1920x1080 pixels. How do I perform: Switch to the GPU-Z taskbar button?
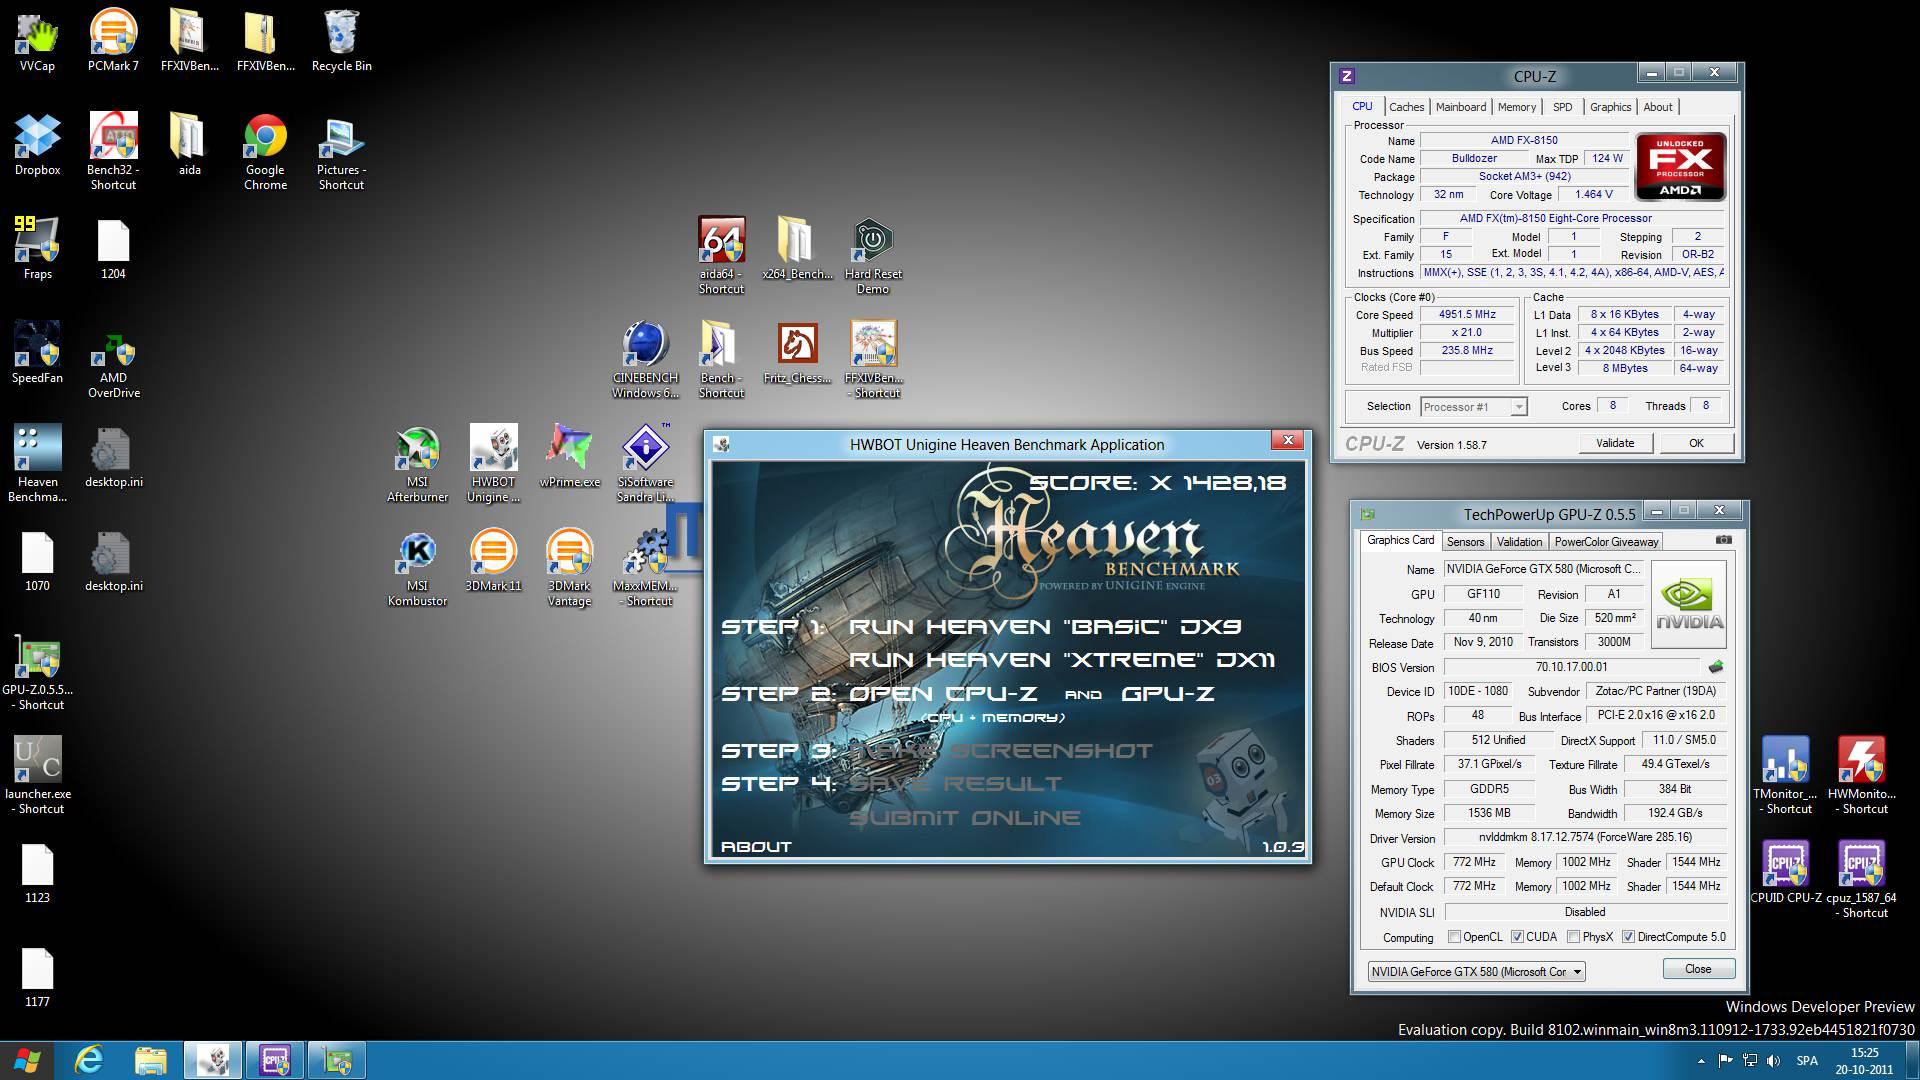click(x=337, y=1060)
